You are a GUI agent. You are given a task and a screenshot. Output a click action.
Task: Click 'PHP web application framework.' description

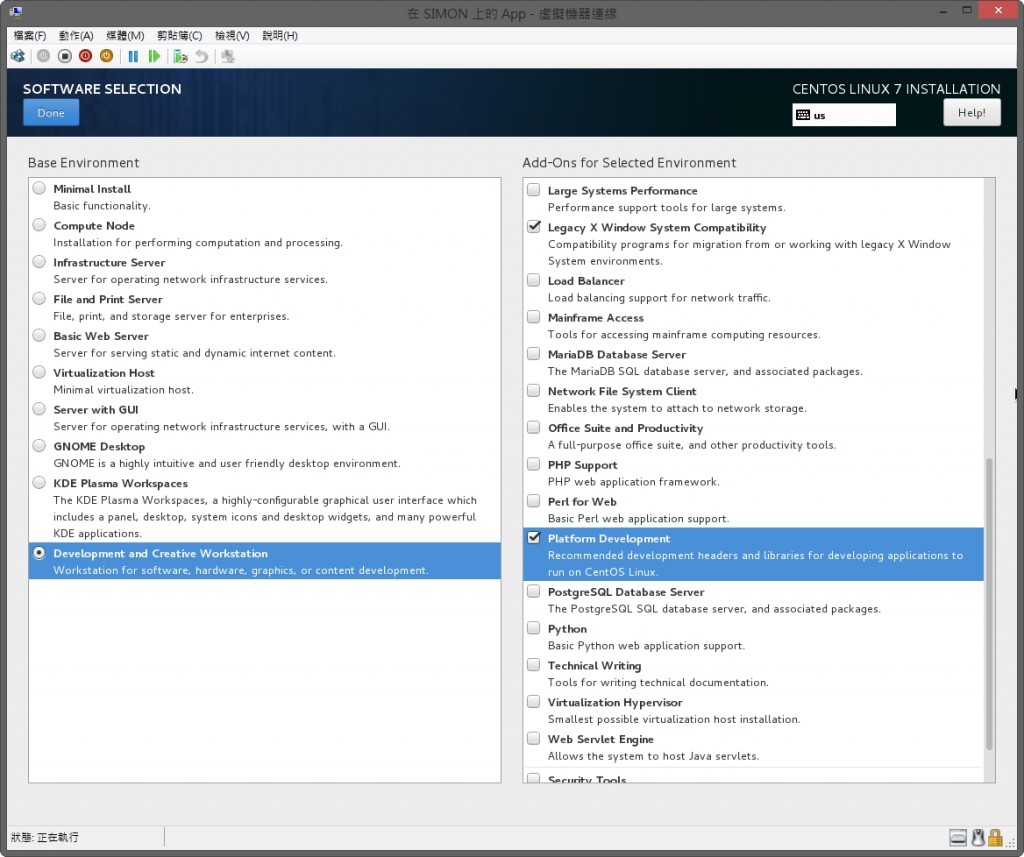click(x=633, y=481)
